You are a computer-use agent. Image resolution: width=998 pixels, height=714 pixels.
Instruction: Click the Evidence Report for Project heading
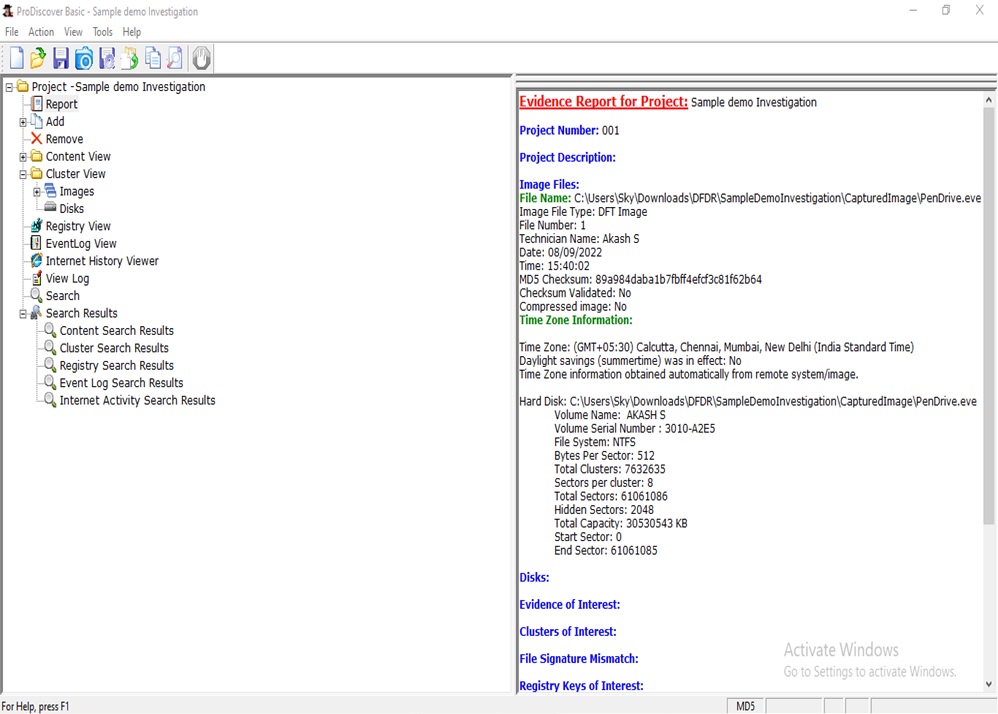pos(603,102)
